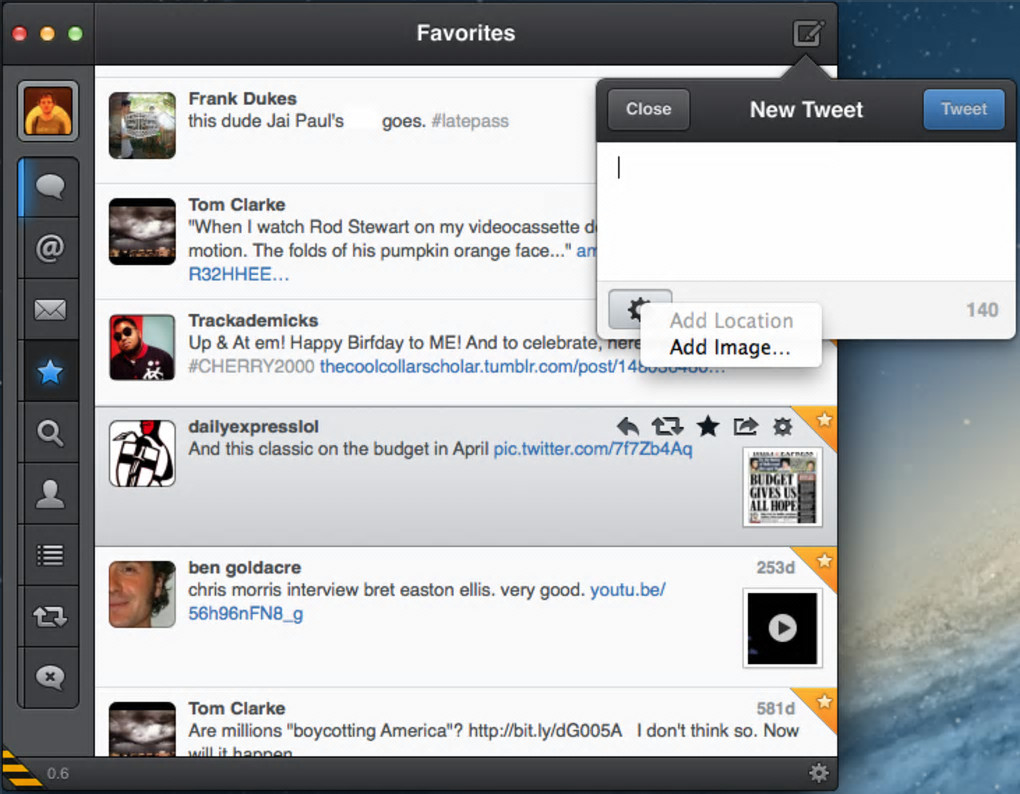Click the 0.6 version label
Screen dimensions: 1020x794
pyautogui.click(x=58, y=773)
